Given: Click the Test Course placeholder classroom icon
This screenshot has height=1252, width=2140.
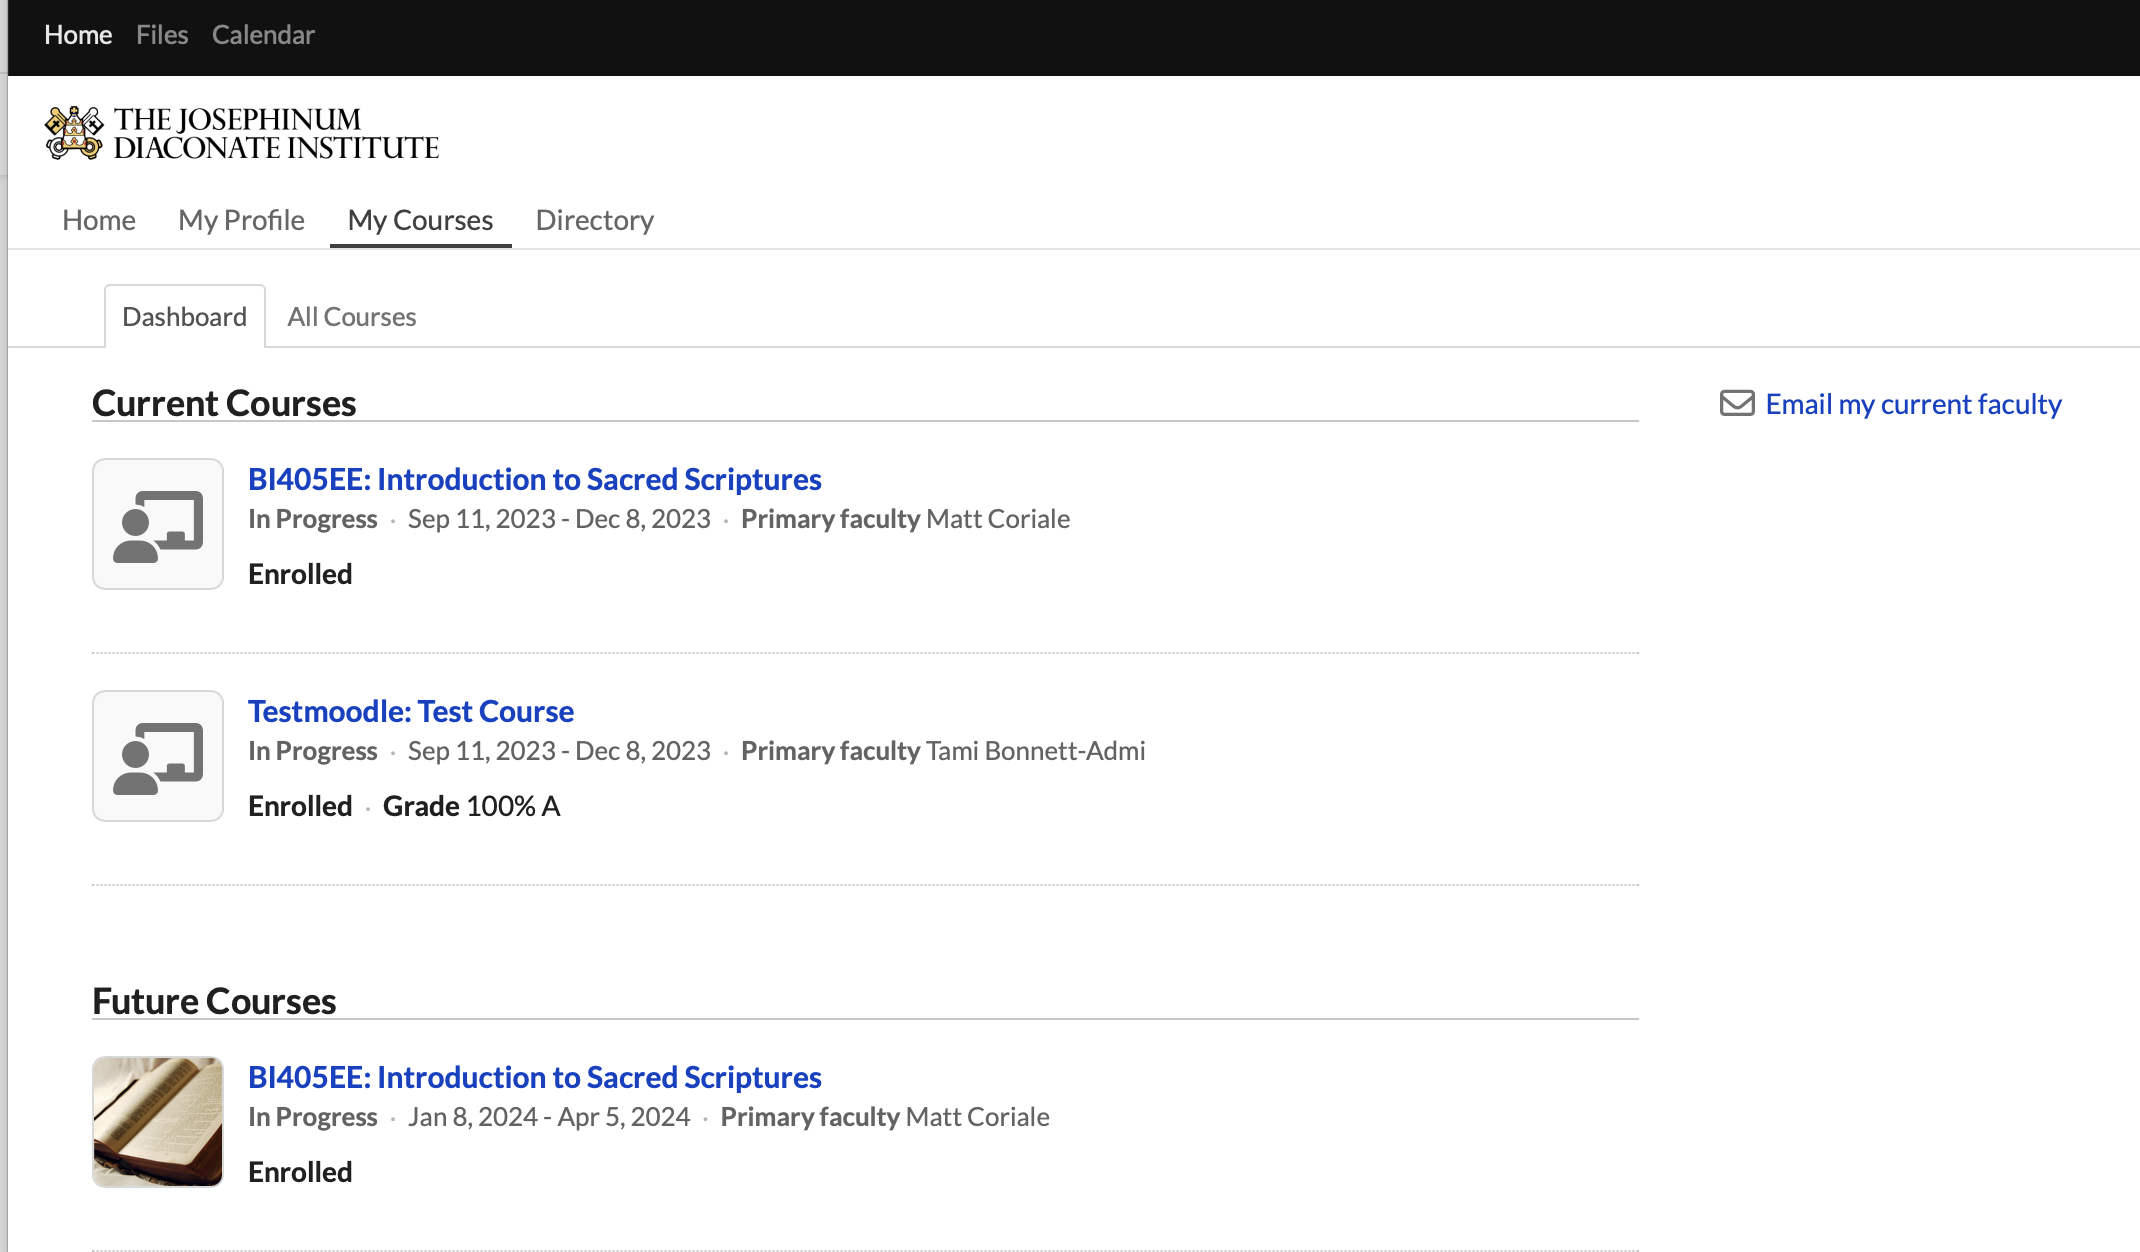Looking at the screenshot, I should point(158,756).
